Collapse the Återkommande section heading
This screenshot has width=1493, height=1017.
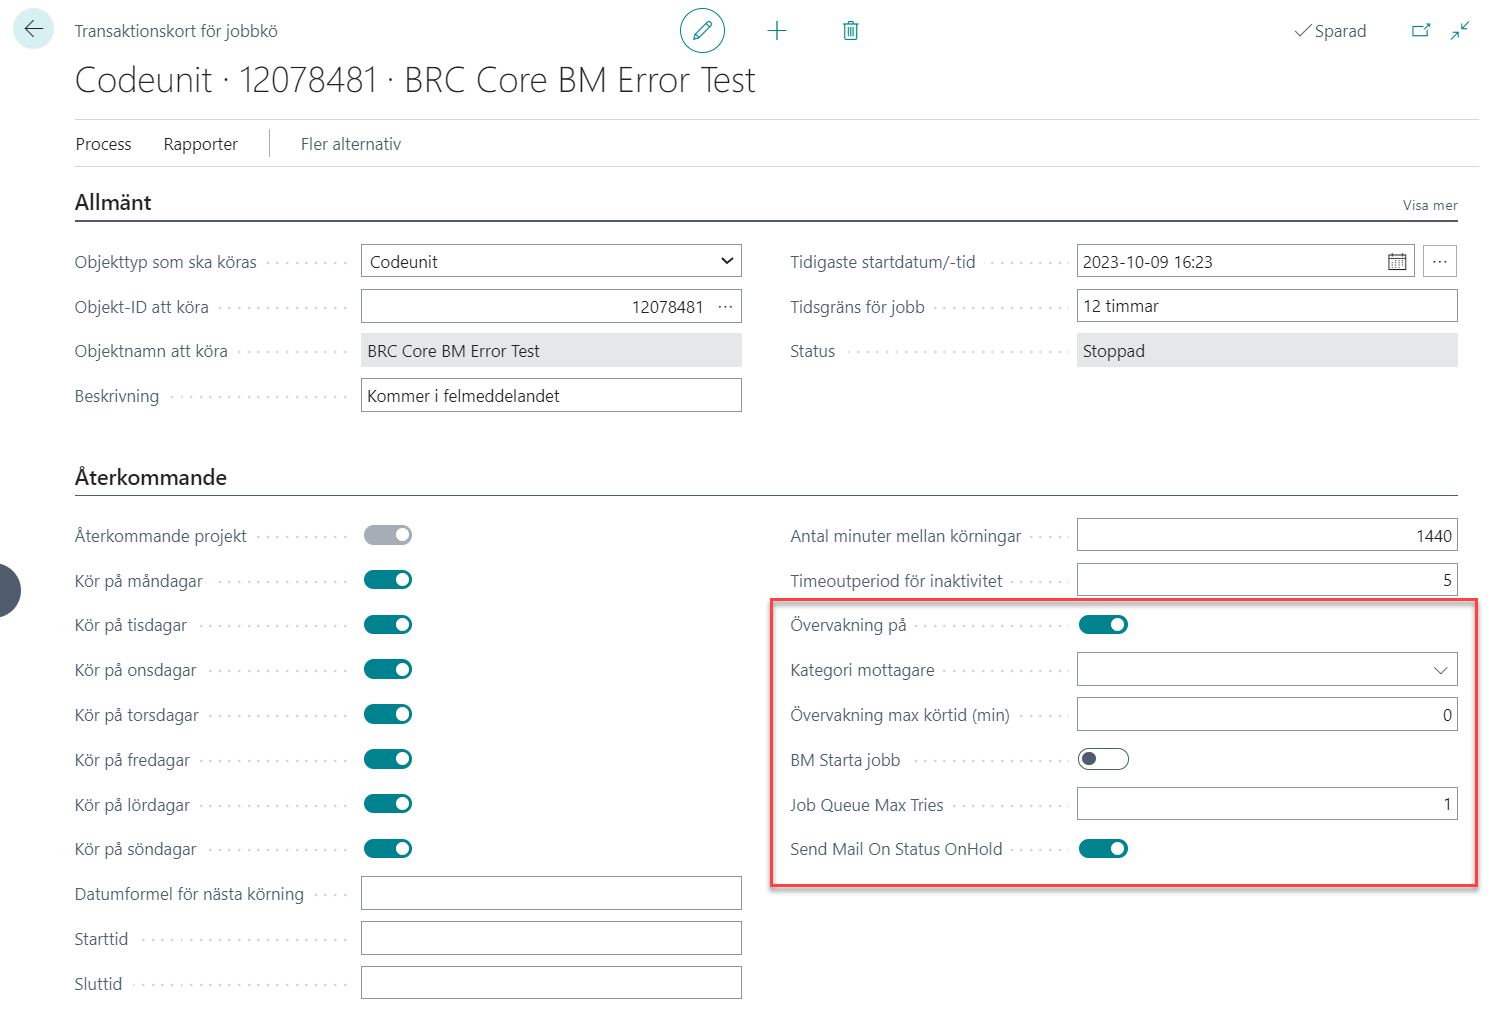tap(151, 477)
